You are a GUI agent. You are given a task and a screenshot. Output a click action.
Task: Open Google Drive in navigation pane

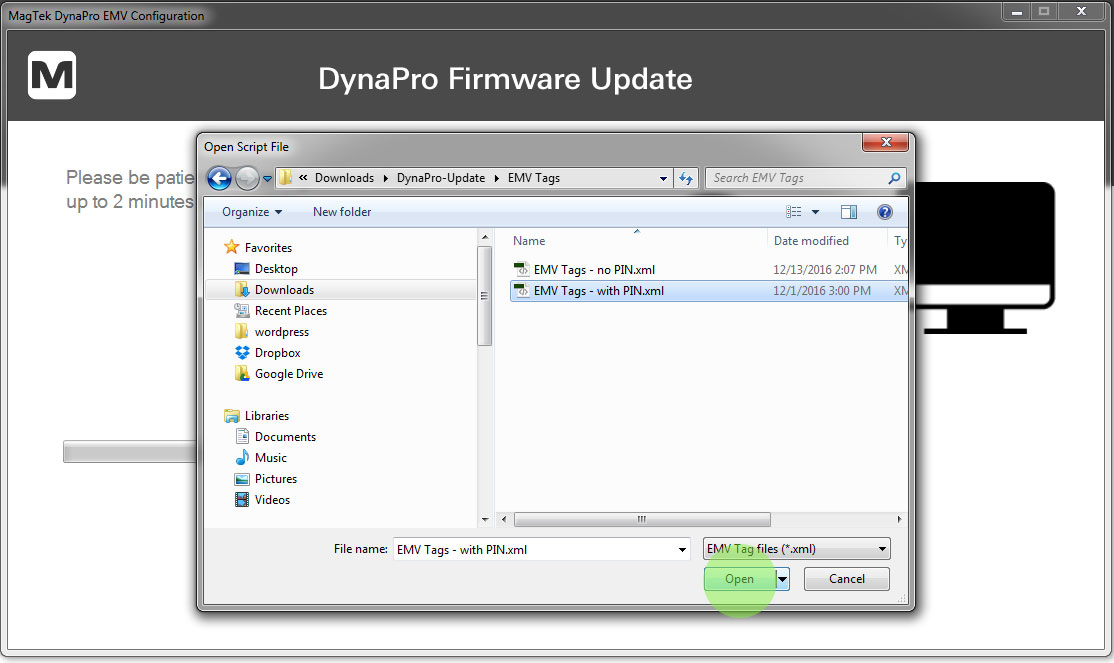point(288,374)
